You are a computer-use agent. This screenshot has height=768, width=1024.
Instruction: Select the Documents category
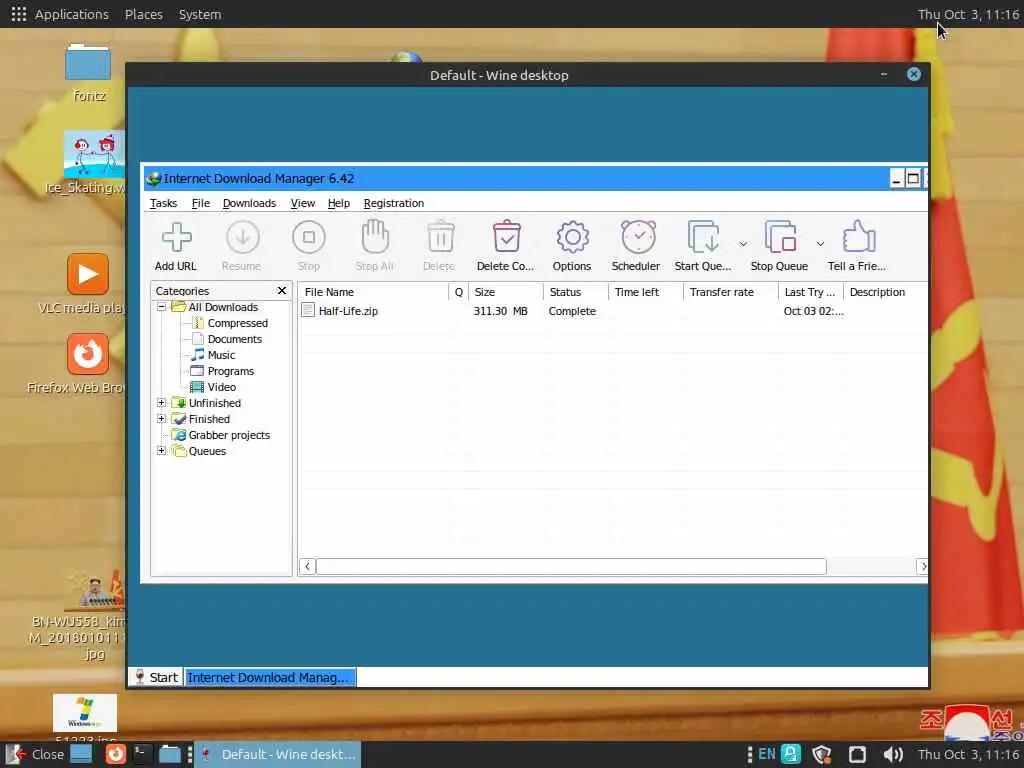(x=234, y=339)
